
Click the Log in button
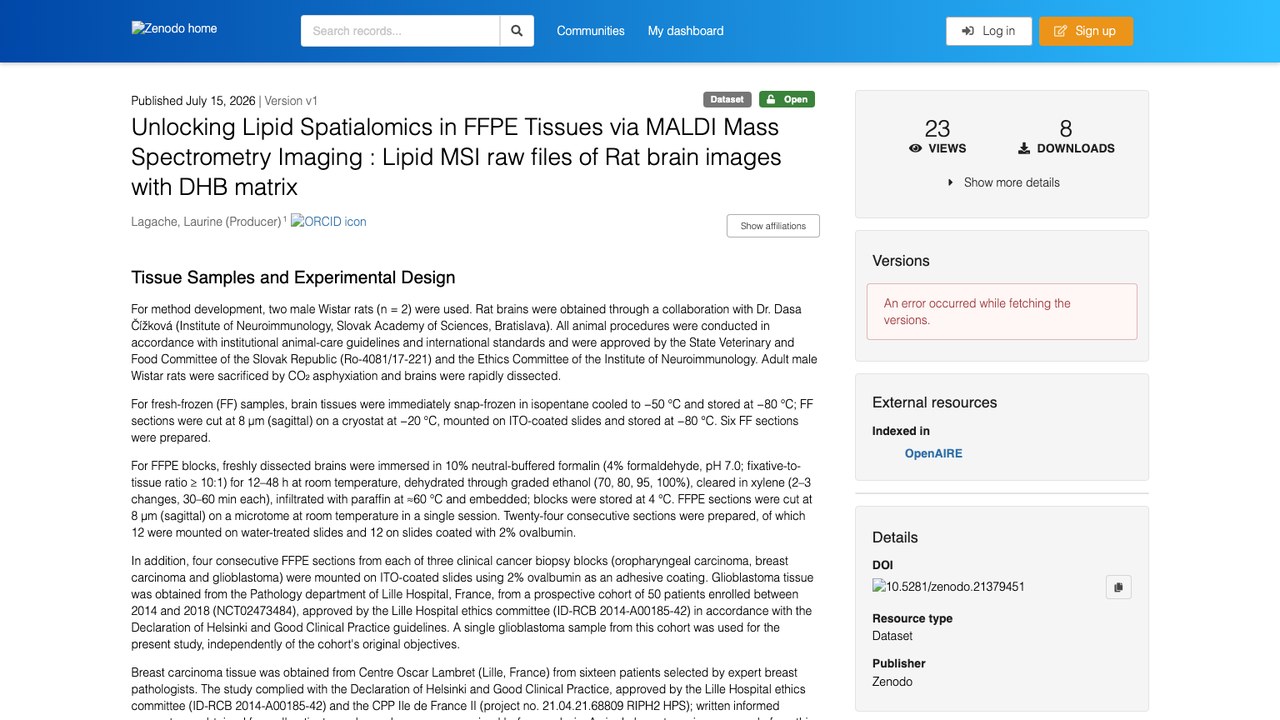tap(989, 31)
